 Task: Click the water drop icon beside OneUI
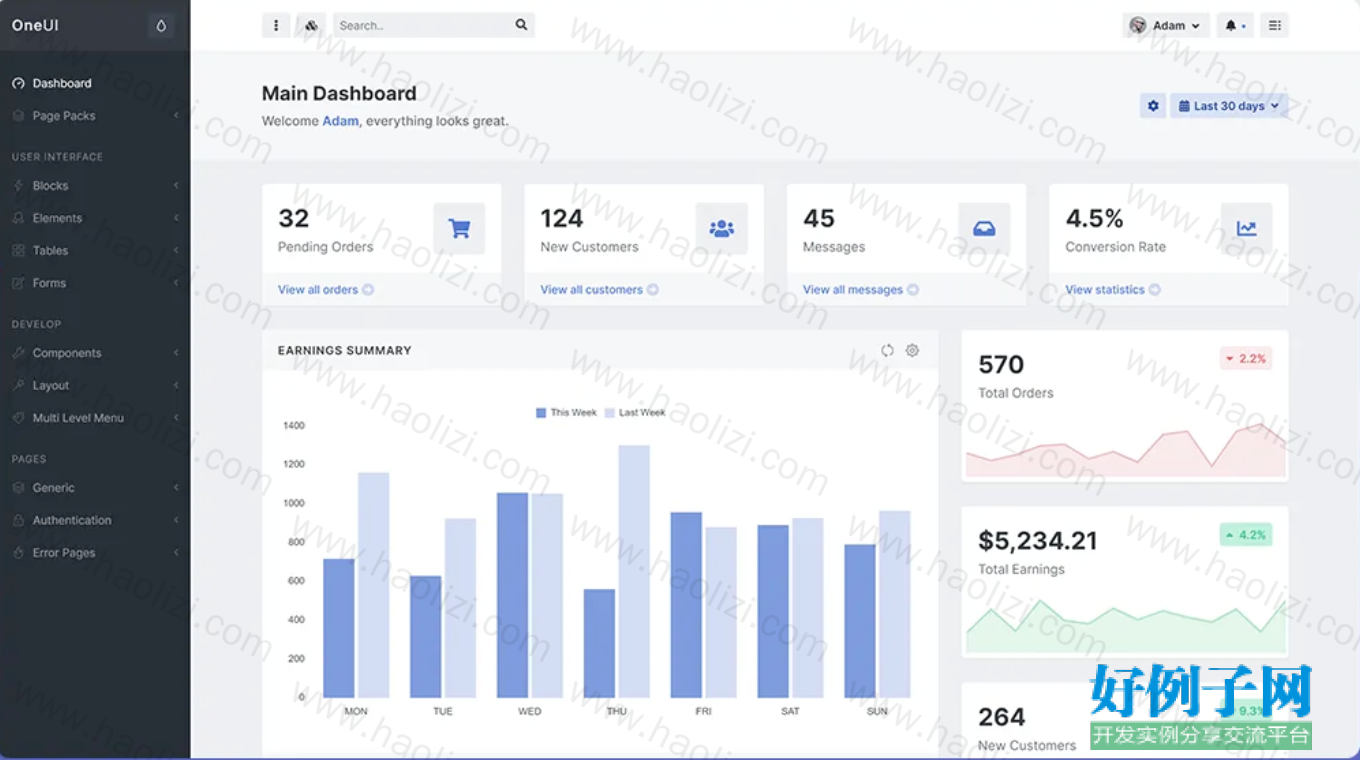click(161, 26)
